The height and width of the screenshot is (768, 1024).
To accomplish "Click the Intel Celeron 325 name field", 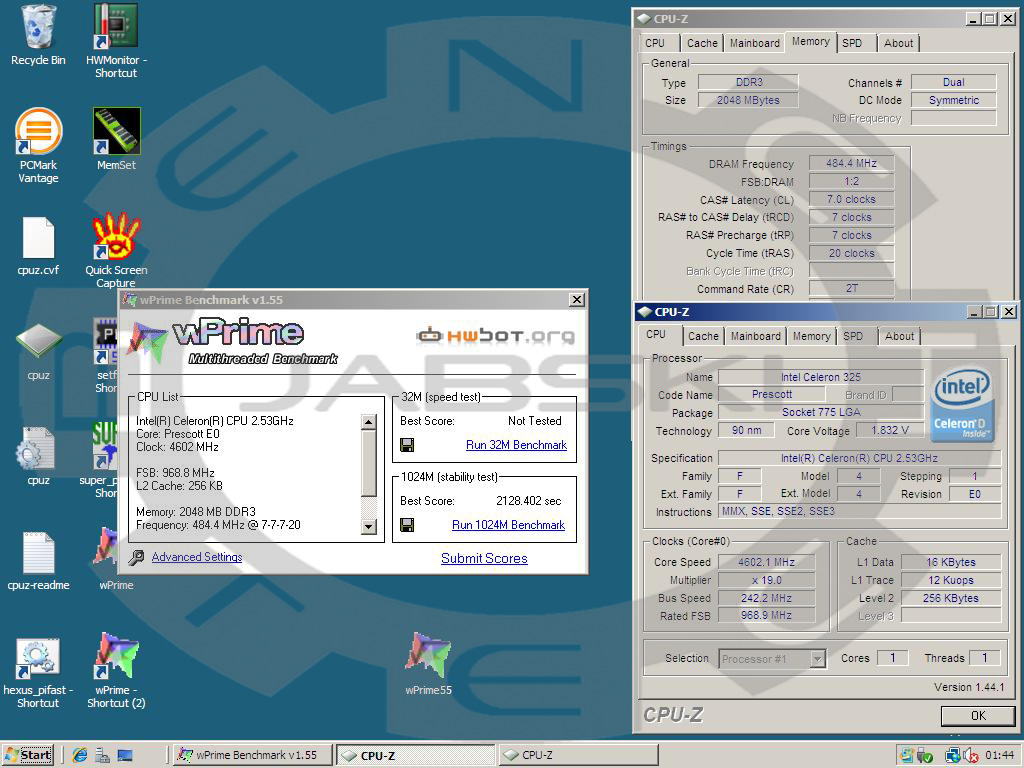I will [821, 377].
